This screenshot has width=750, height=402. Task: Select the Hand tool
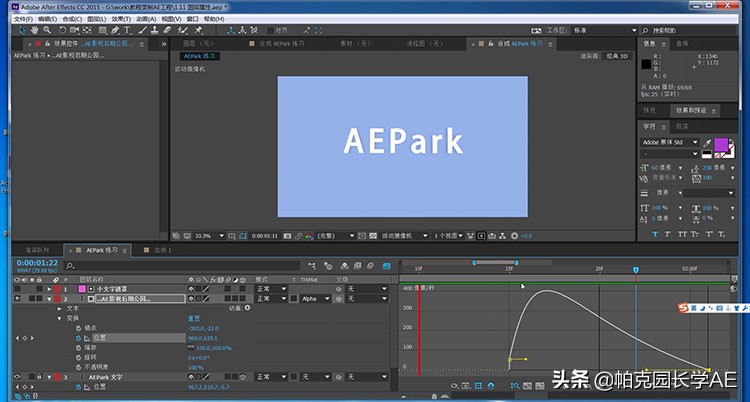[34, 30]
